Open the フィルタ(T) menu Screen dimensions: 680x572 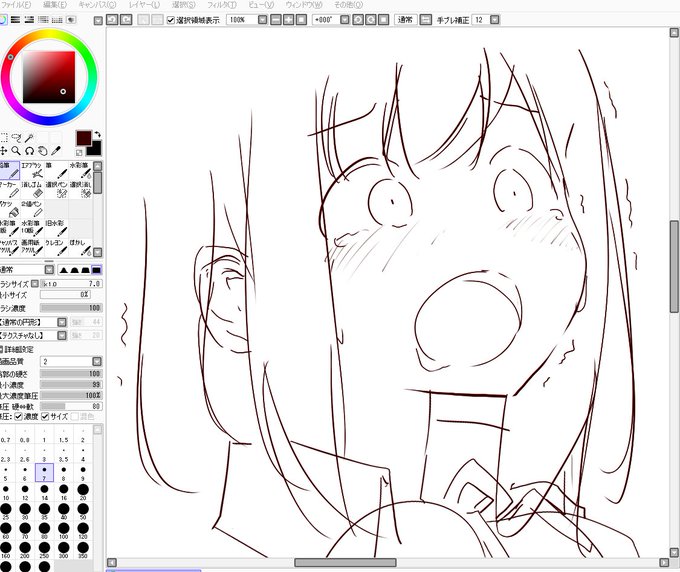[x=222, y=5]
